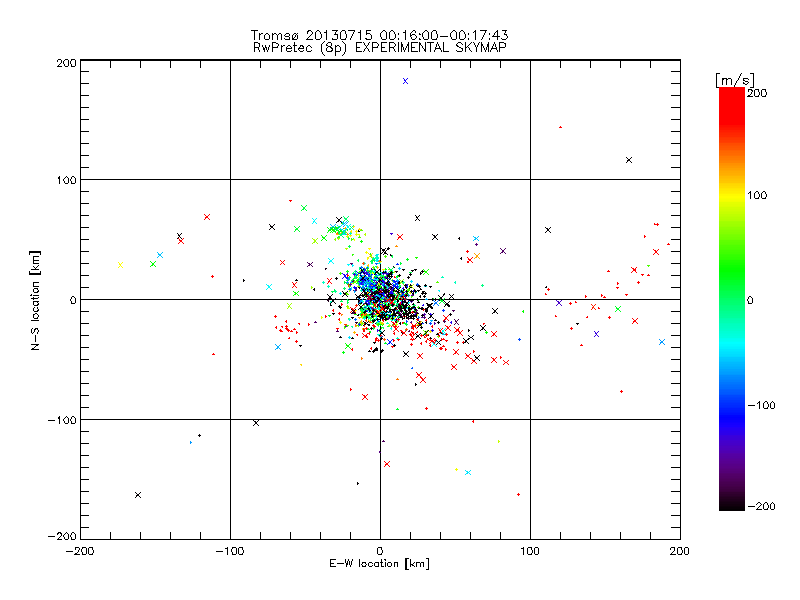Pick the yellow band of the colorbar
800x600 pixels.
point(732,195)
